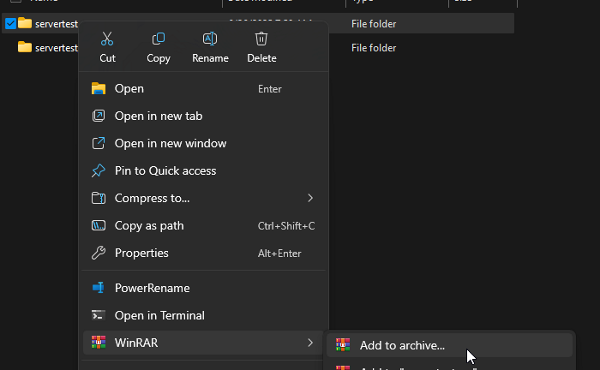The image size is (600, 370).
Task: Open Properties from the context menu
Action: pos(203,253)
